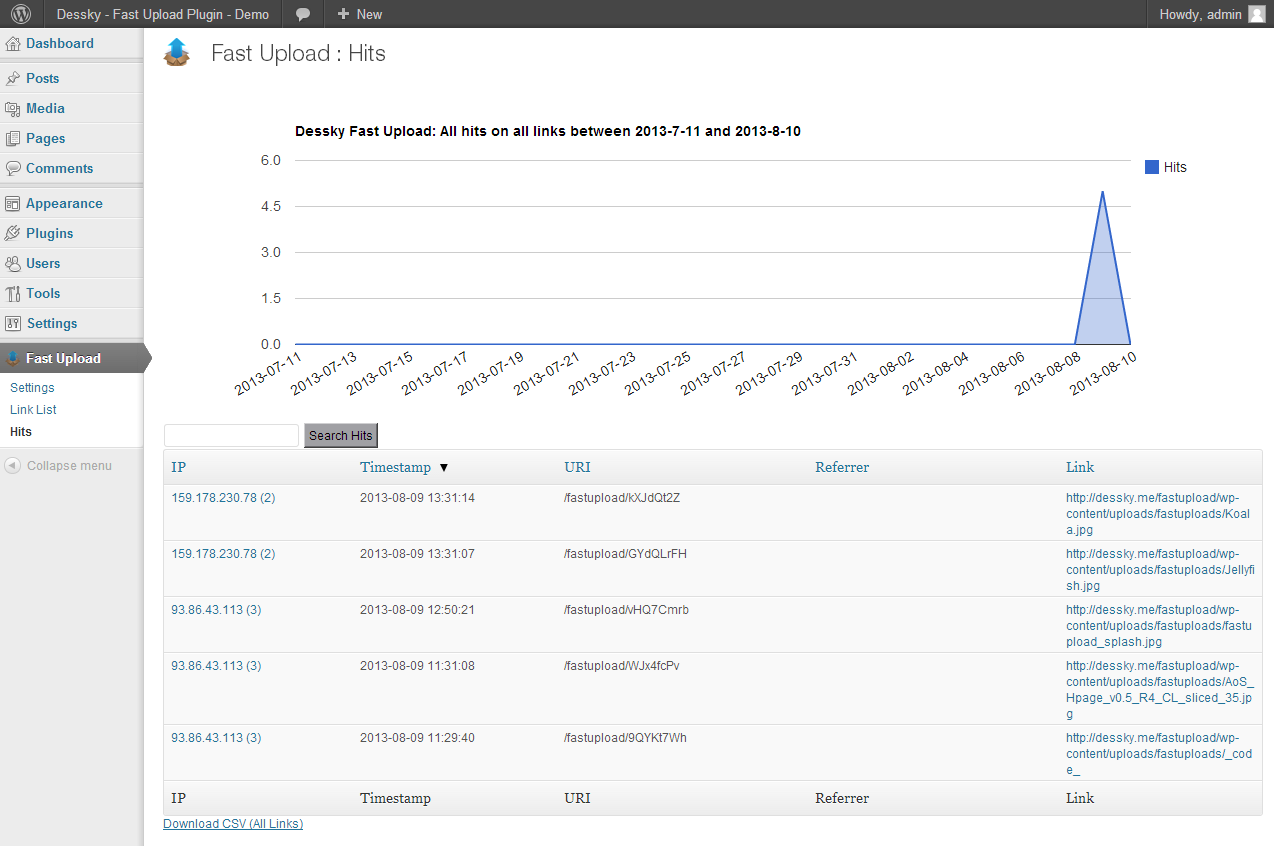Click the Dashboard home icon in sidebar
Viewport: 1274px width, 846px height.
(x=13, y=44)
